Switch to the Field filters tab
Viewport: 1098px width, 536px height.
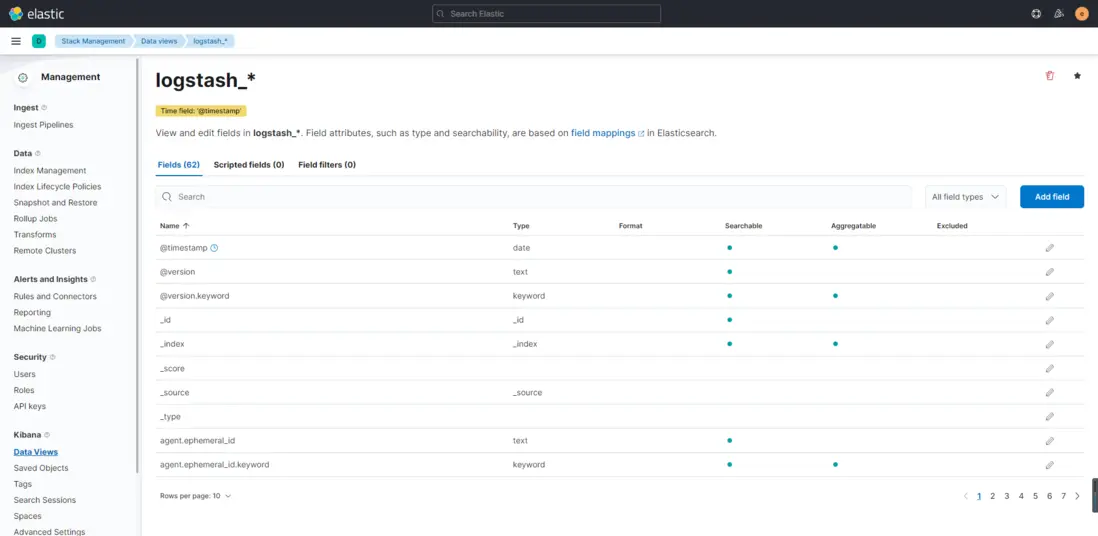point(327,165)
